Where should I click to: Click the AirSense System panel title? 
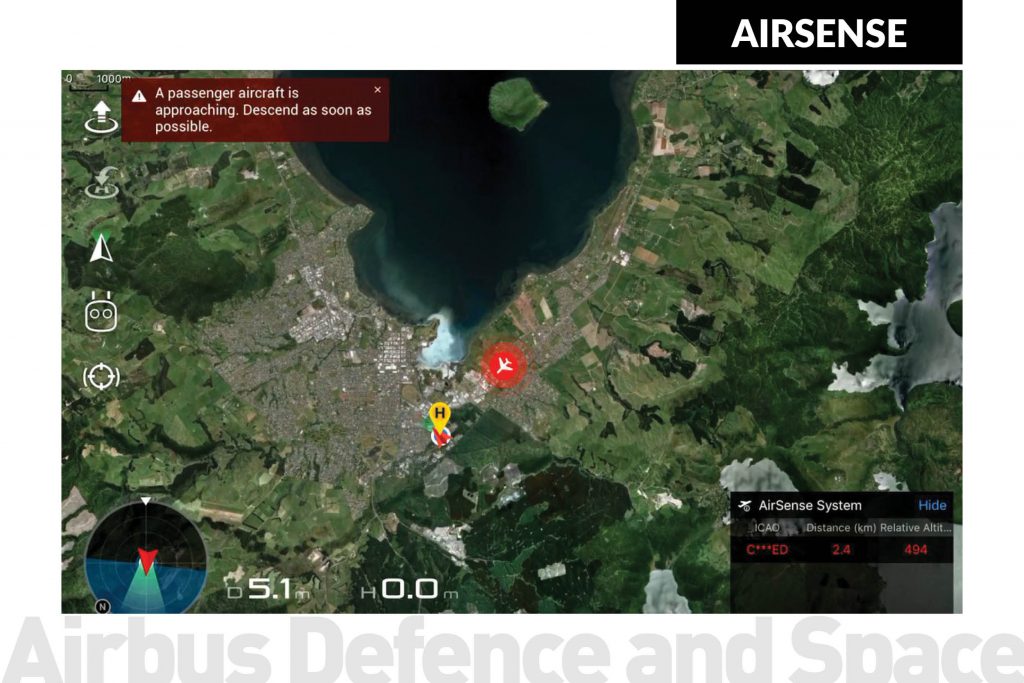pyautogui.click(x=810, y=505)
